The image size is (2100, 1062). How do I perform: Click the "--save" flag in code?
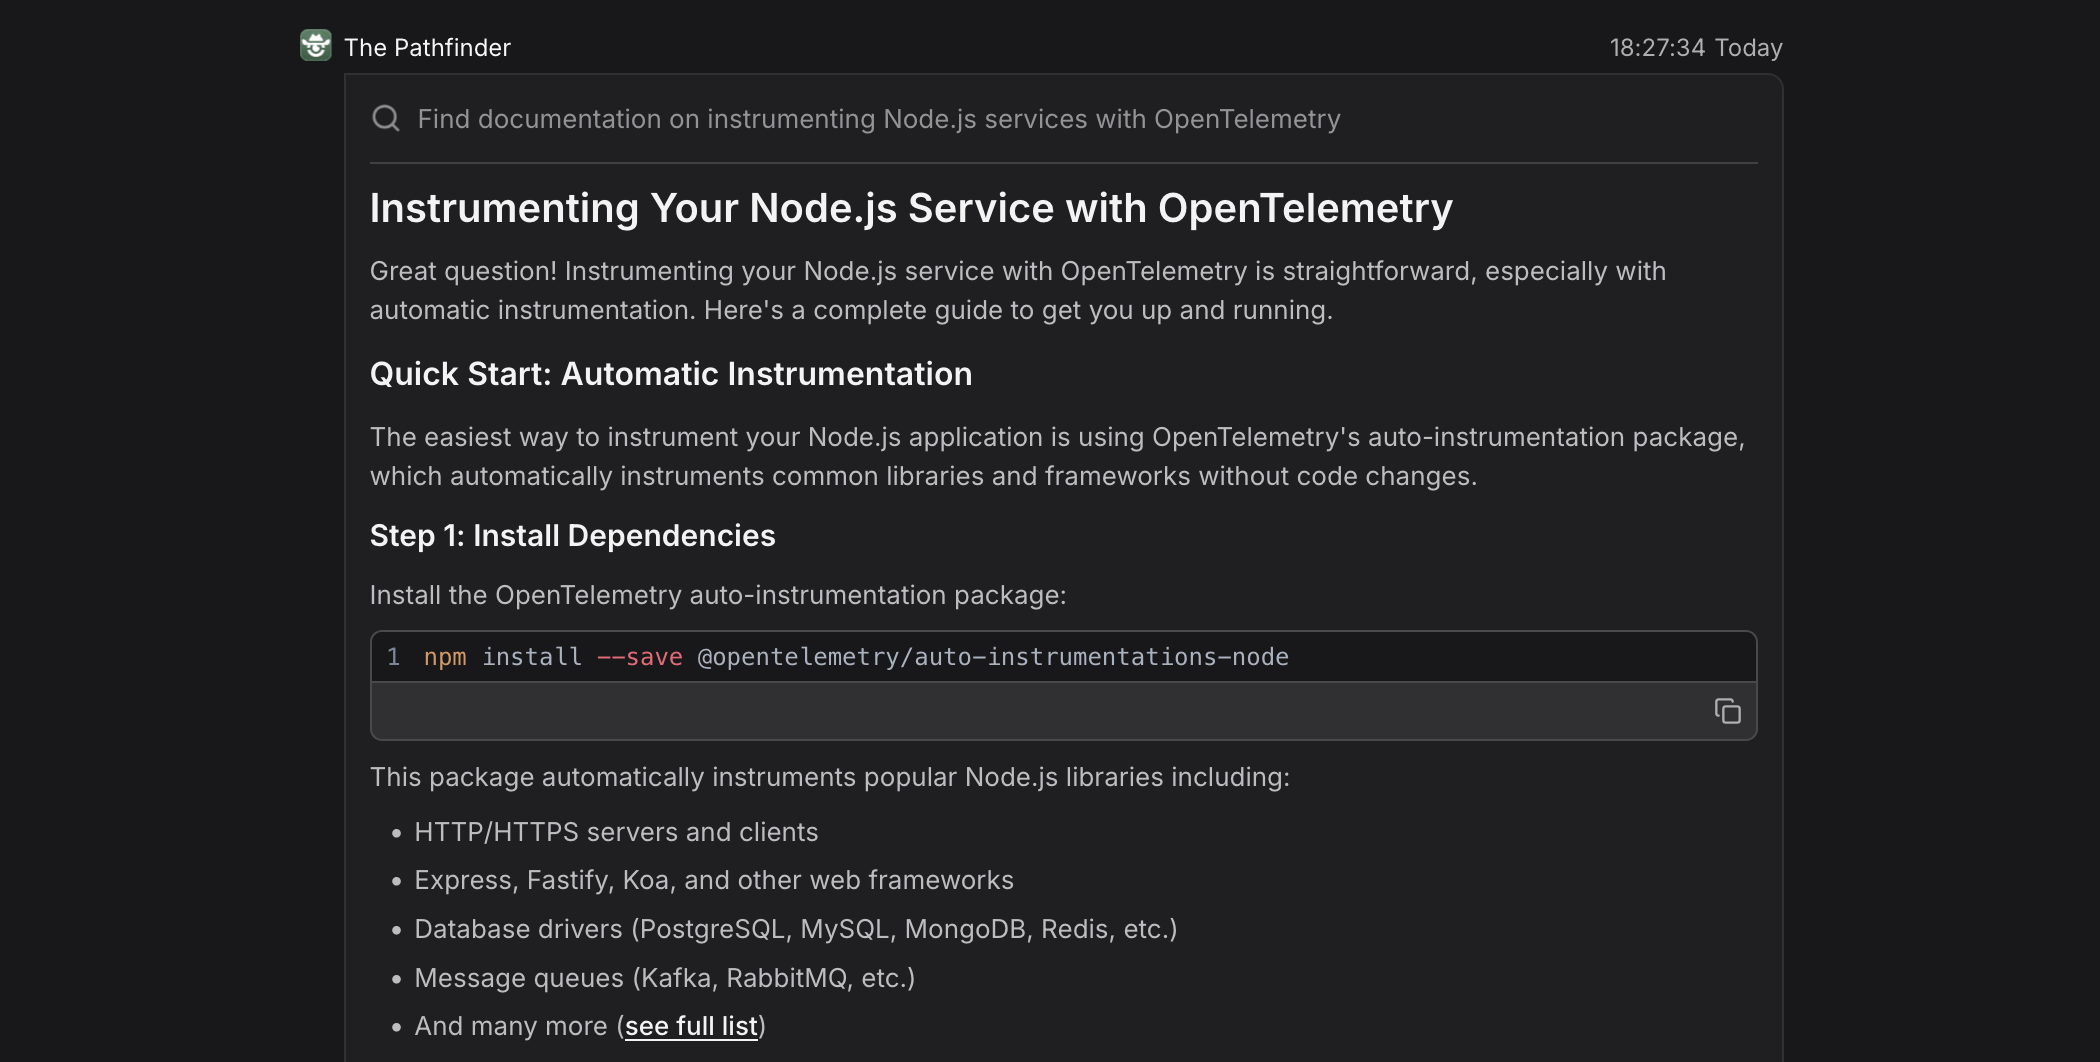coord(640,657)
